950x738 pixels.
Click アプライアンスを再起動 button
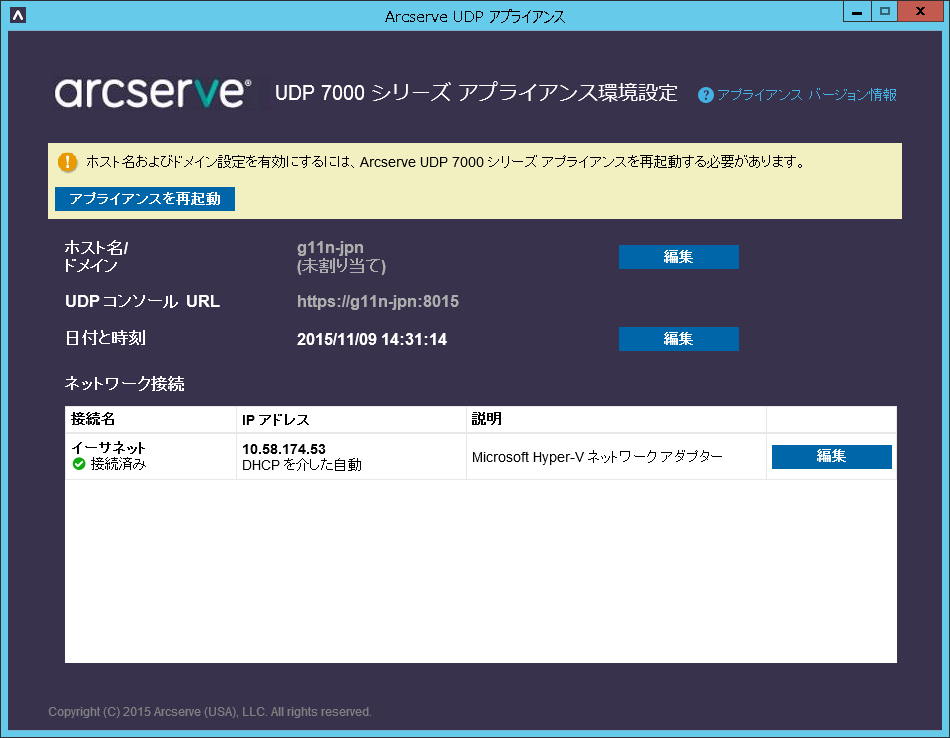pos(145,199)
